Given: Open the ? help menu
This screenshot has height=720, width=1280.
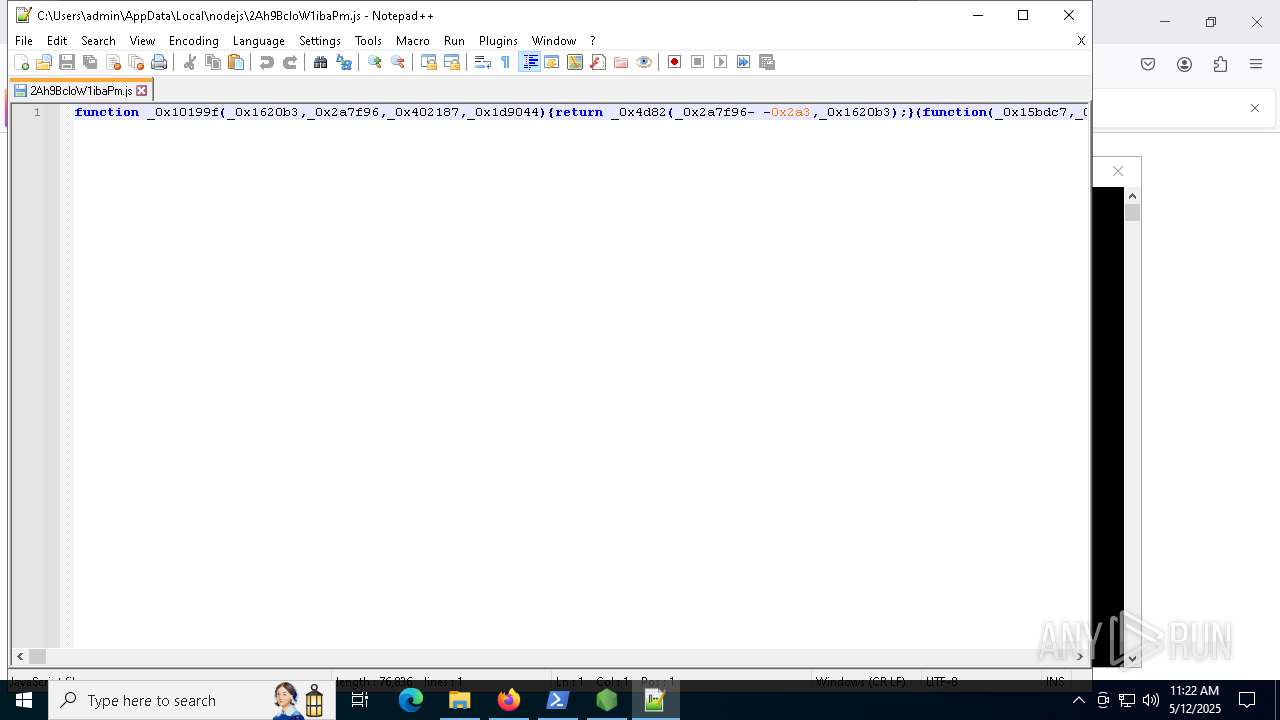Looking at the screenshot, I should (x=593, y=41).
